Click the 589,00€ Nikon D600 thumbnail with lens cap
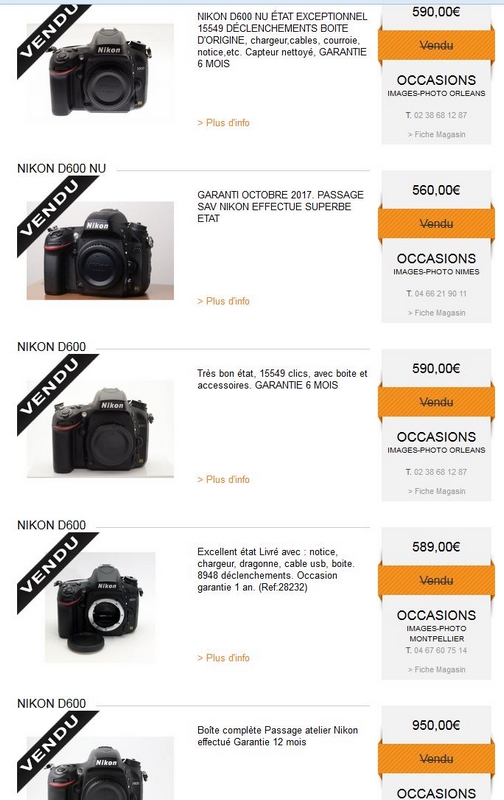This screenshot has width=504, height=800. click(x=100, y=607)
